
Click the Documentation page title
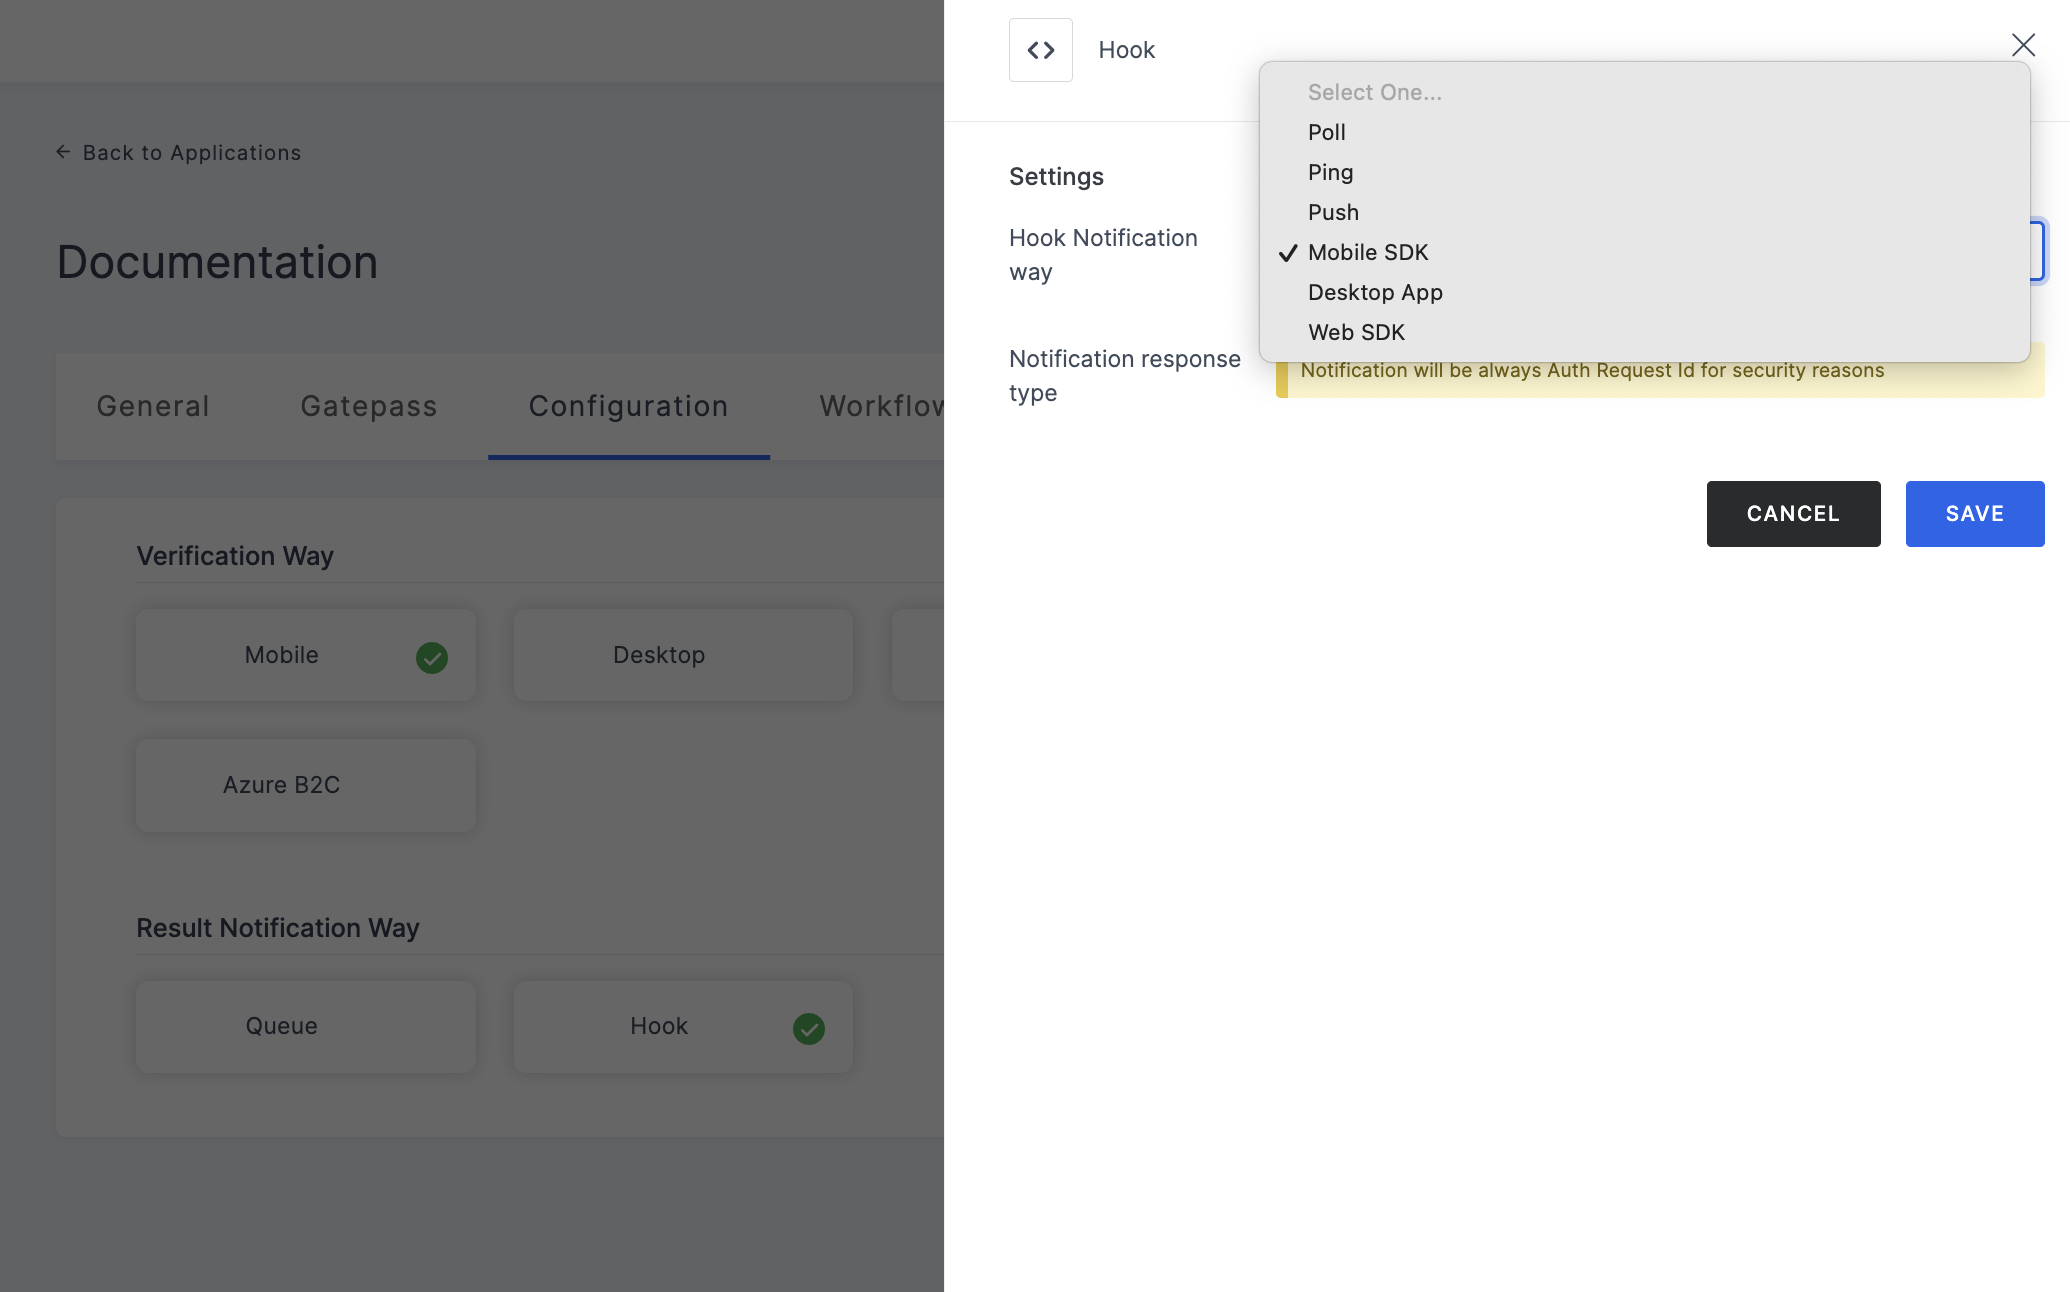coord(217,262)
